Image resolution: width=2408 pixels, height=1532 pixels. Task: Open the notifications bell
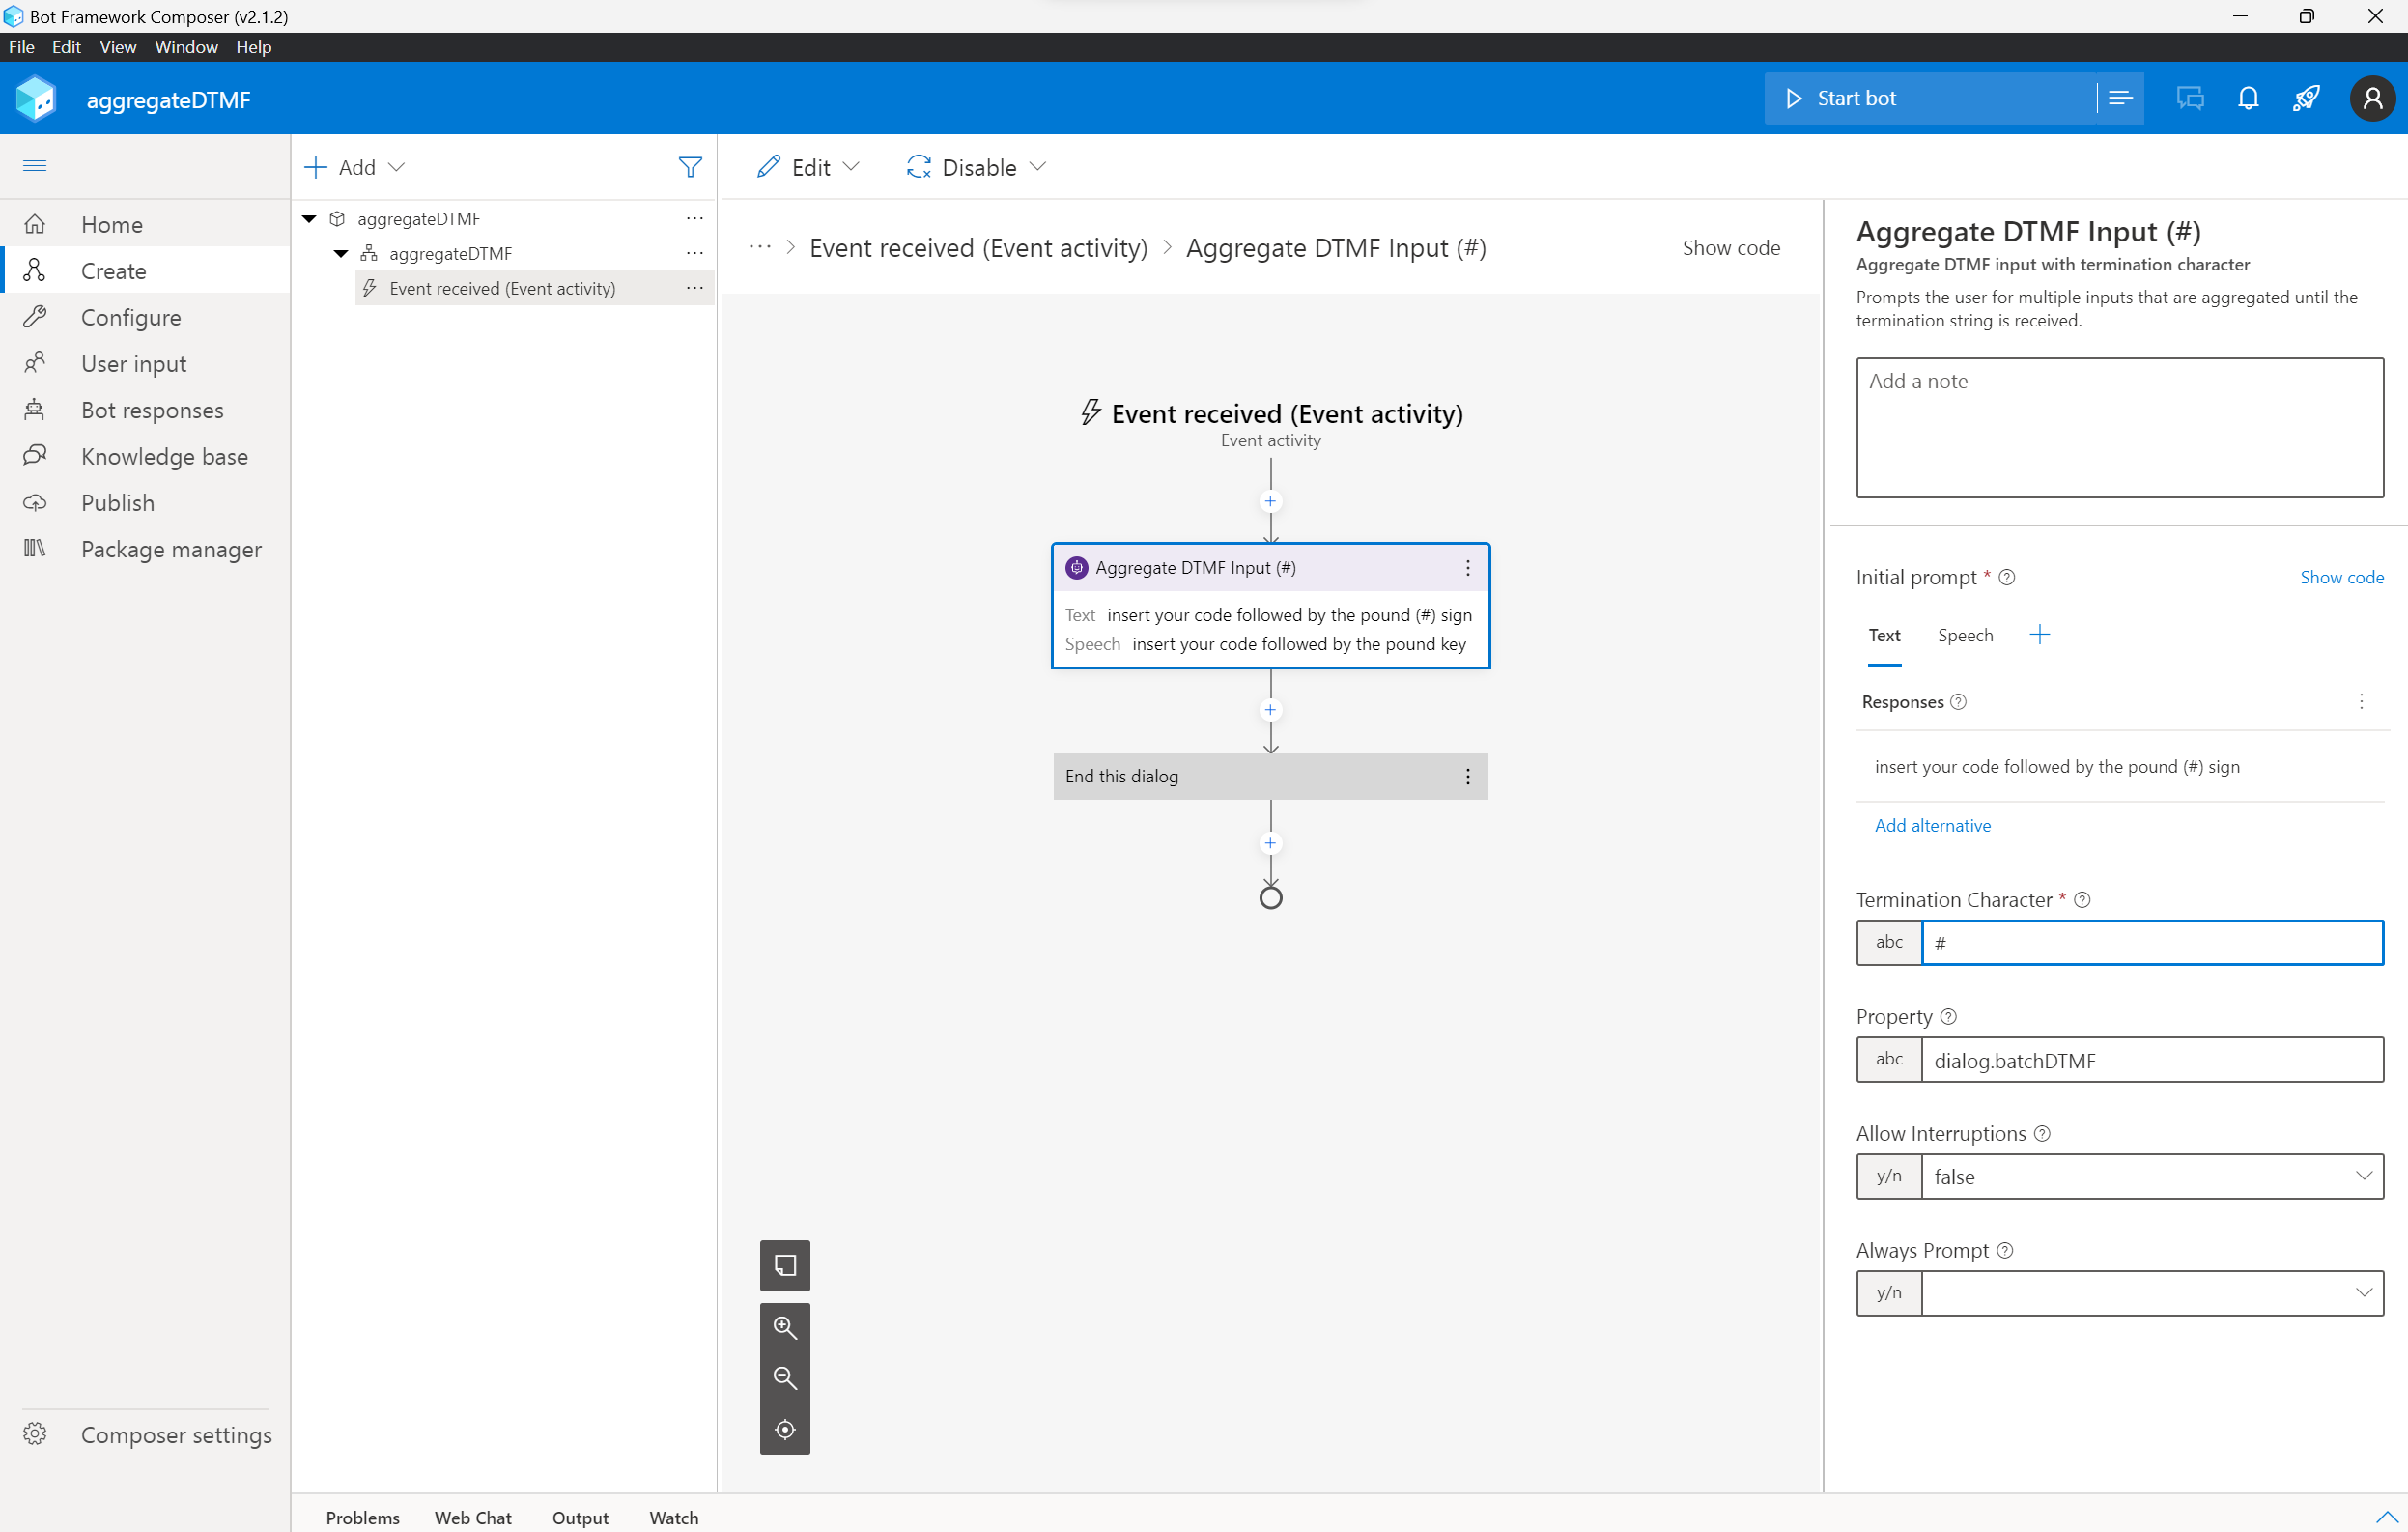coord(2248,98)
